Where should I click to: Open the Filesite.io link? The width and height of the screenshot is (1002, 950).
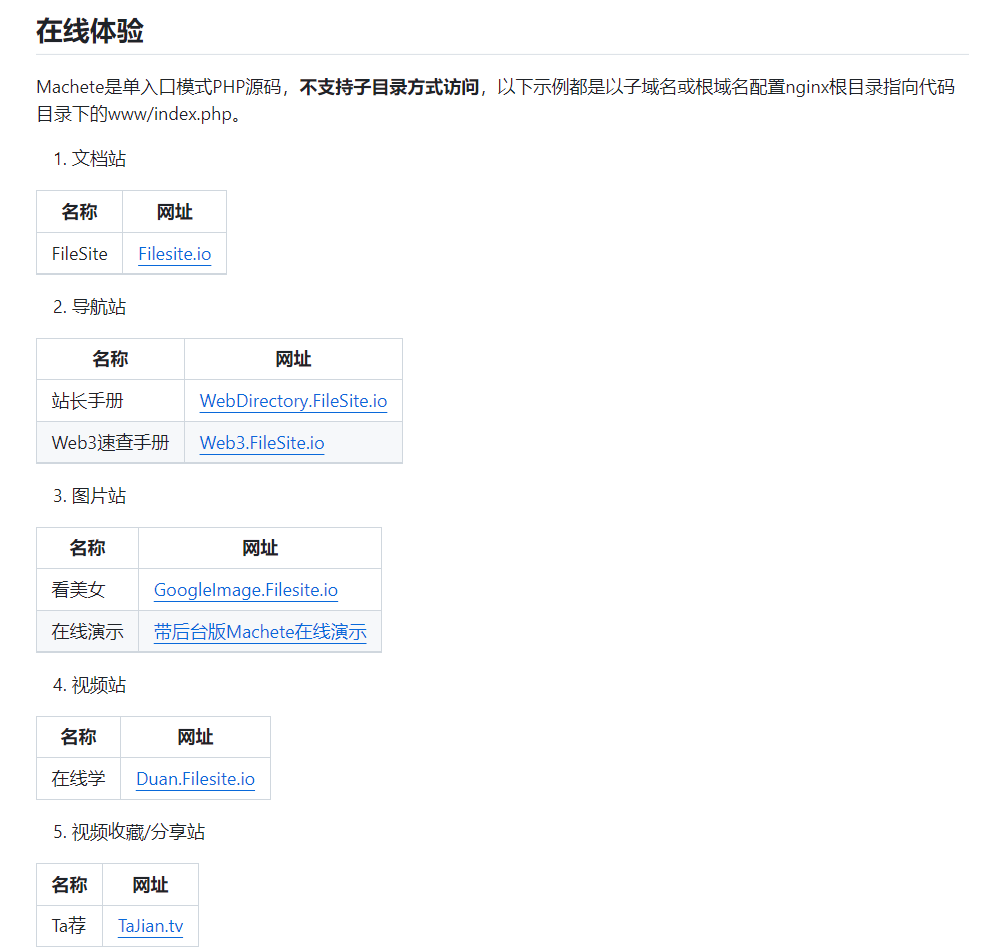[174, 254]
